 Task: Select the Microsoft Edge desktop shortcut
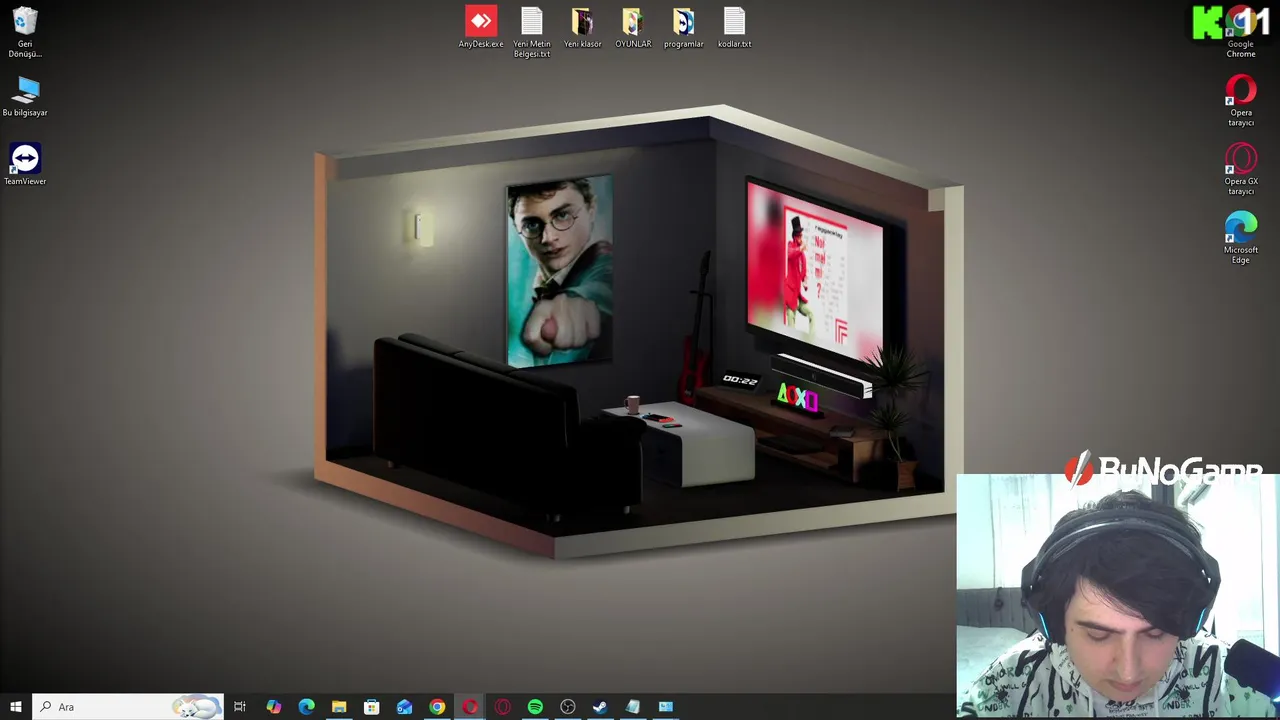(1241, 238)
